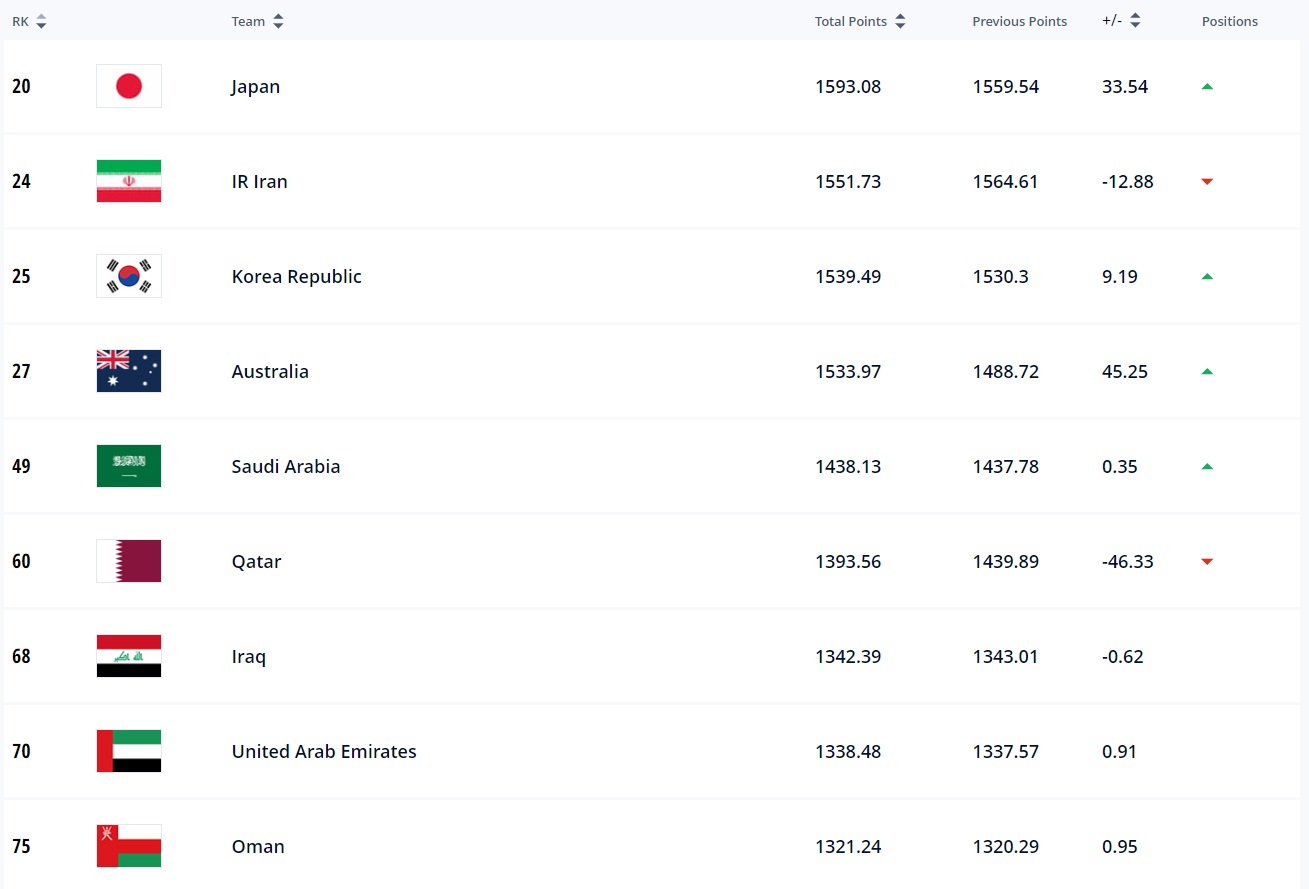Click the Qatar flag icon
The height and width of the screenshot is (889, 1309).
click(128, 561)
